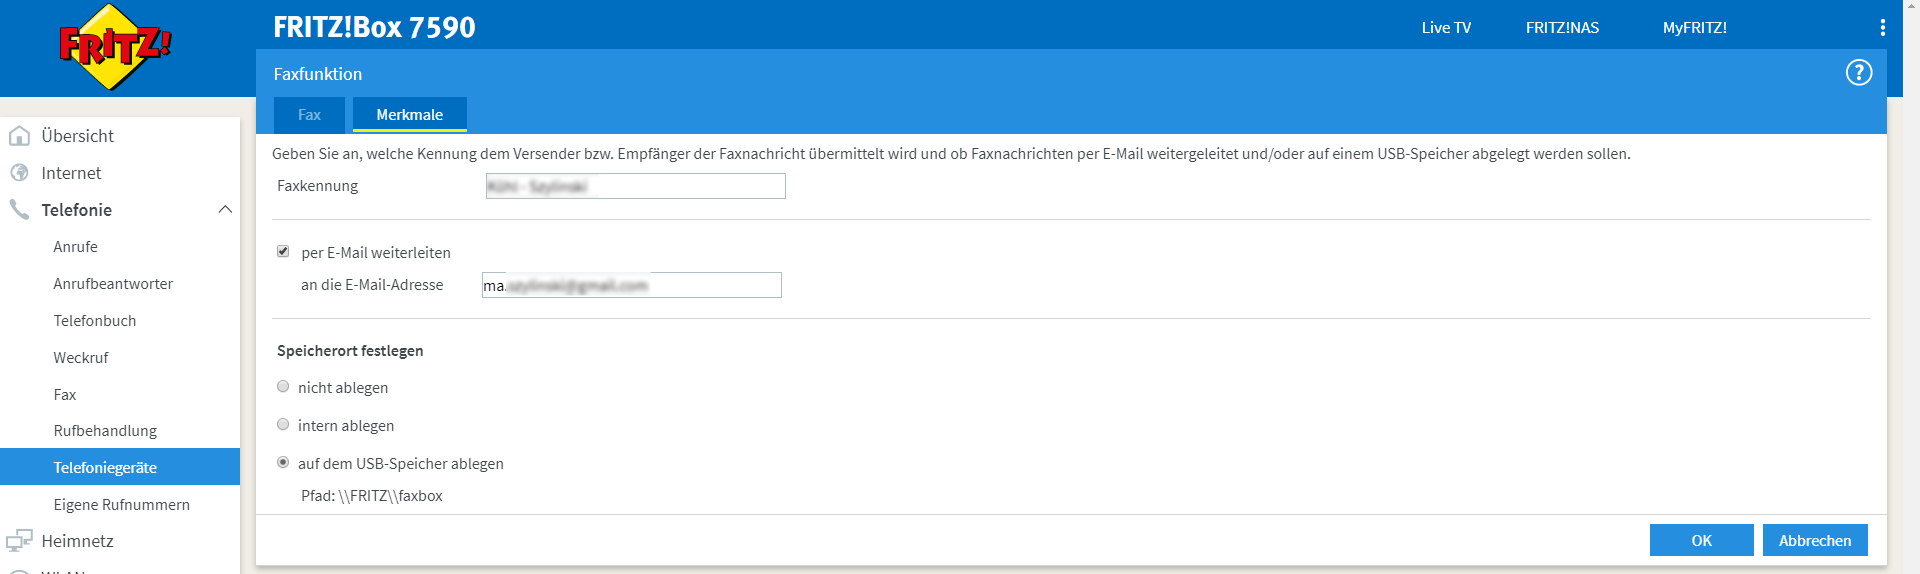The height and width of the screenshot is (574, 1920).
Task: Click the FRITZ! logo
Action: click(115, 47)
